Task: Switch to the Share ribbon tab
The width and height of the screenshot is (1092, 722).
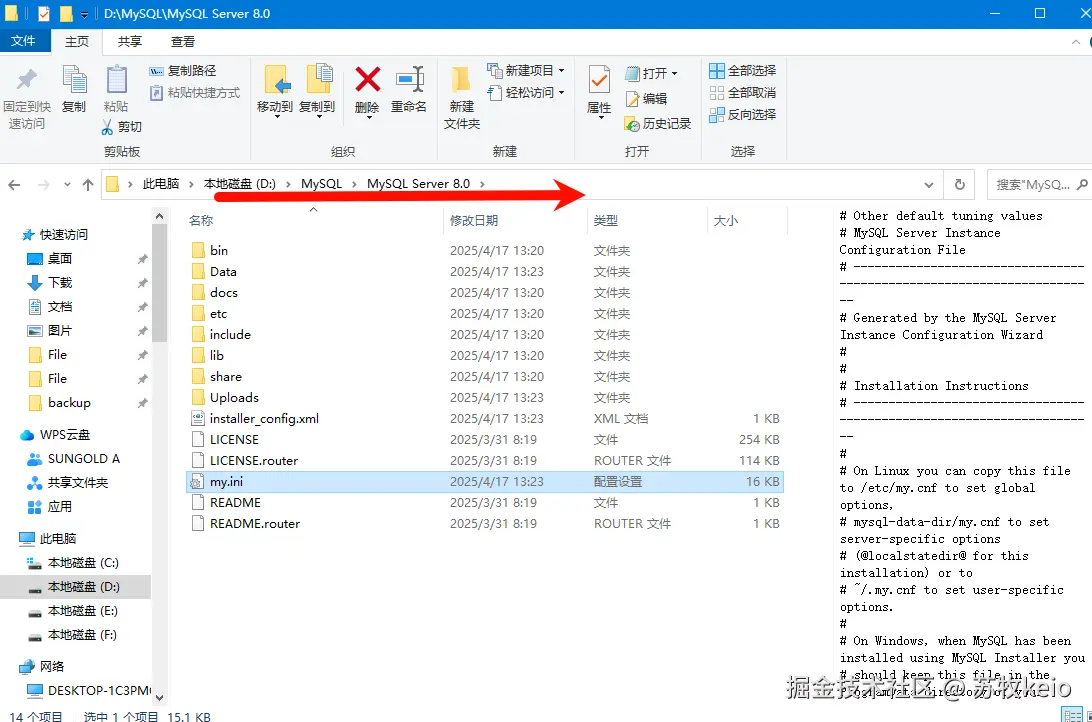Action: [130, 42]
